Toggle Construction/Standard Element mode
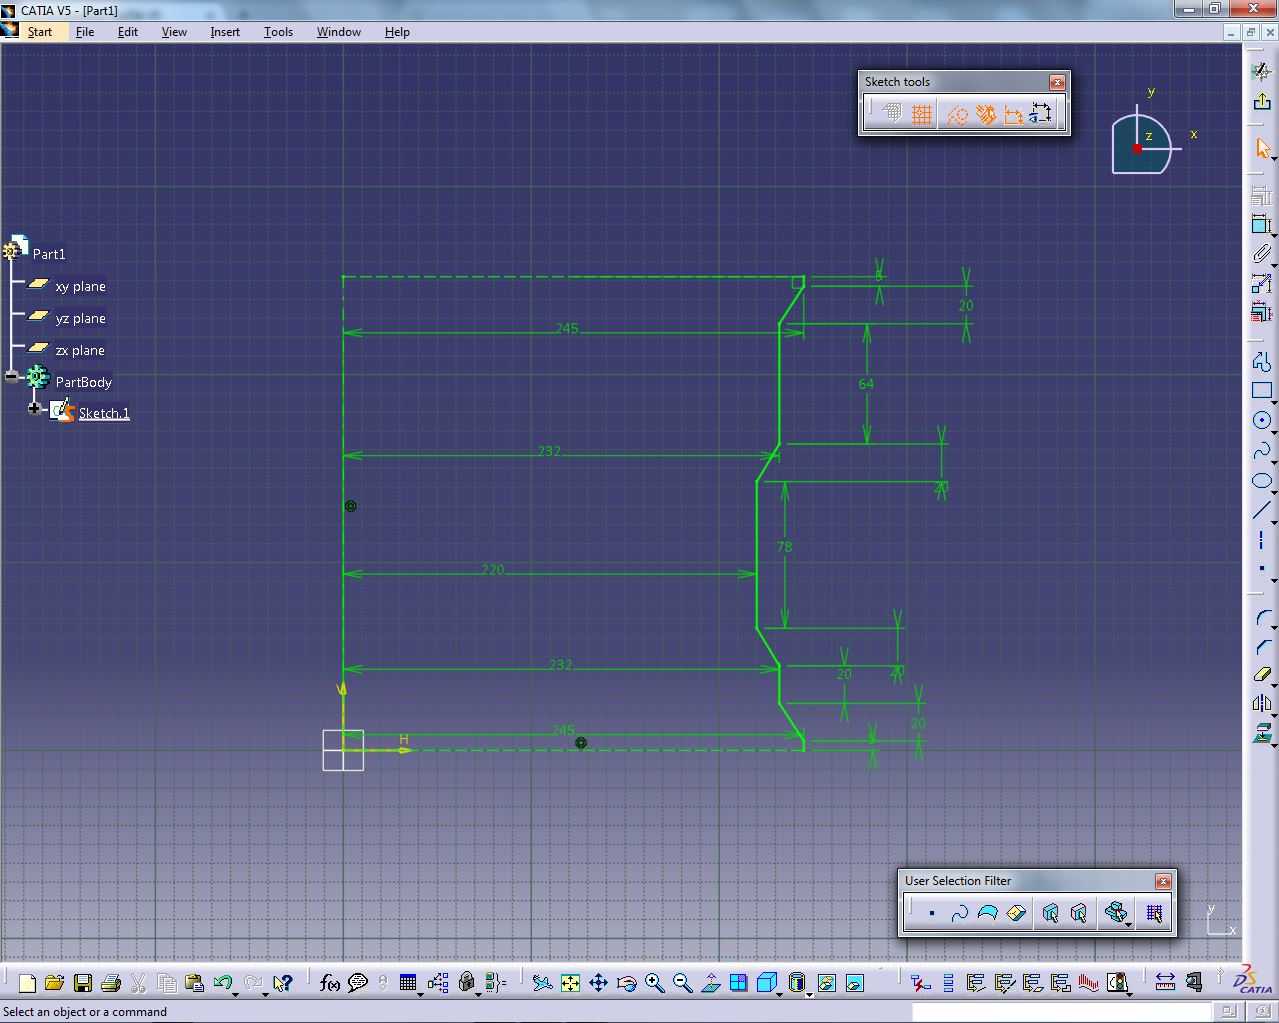This screenshot has height=1023, width=1279. pos(957,114)
